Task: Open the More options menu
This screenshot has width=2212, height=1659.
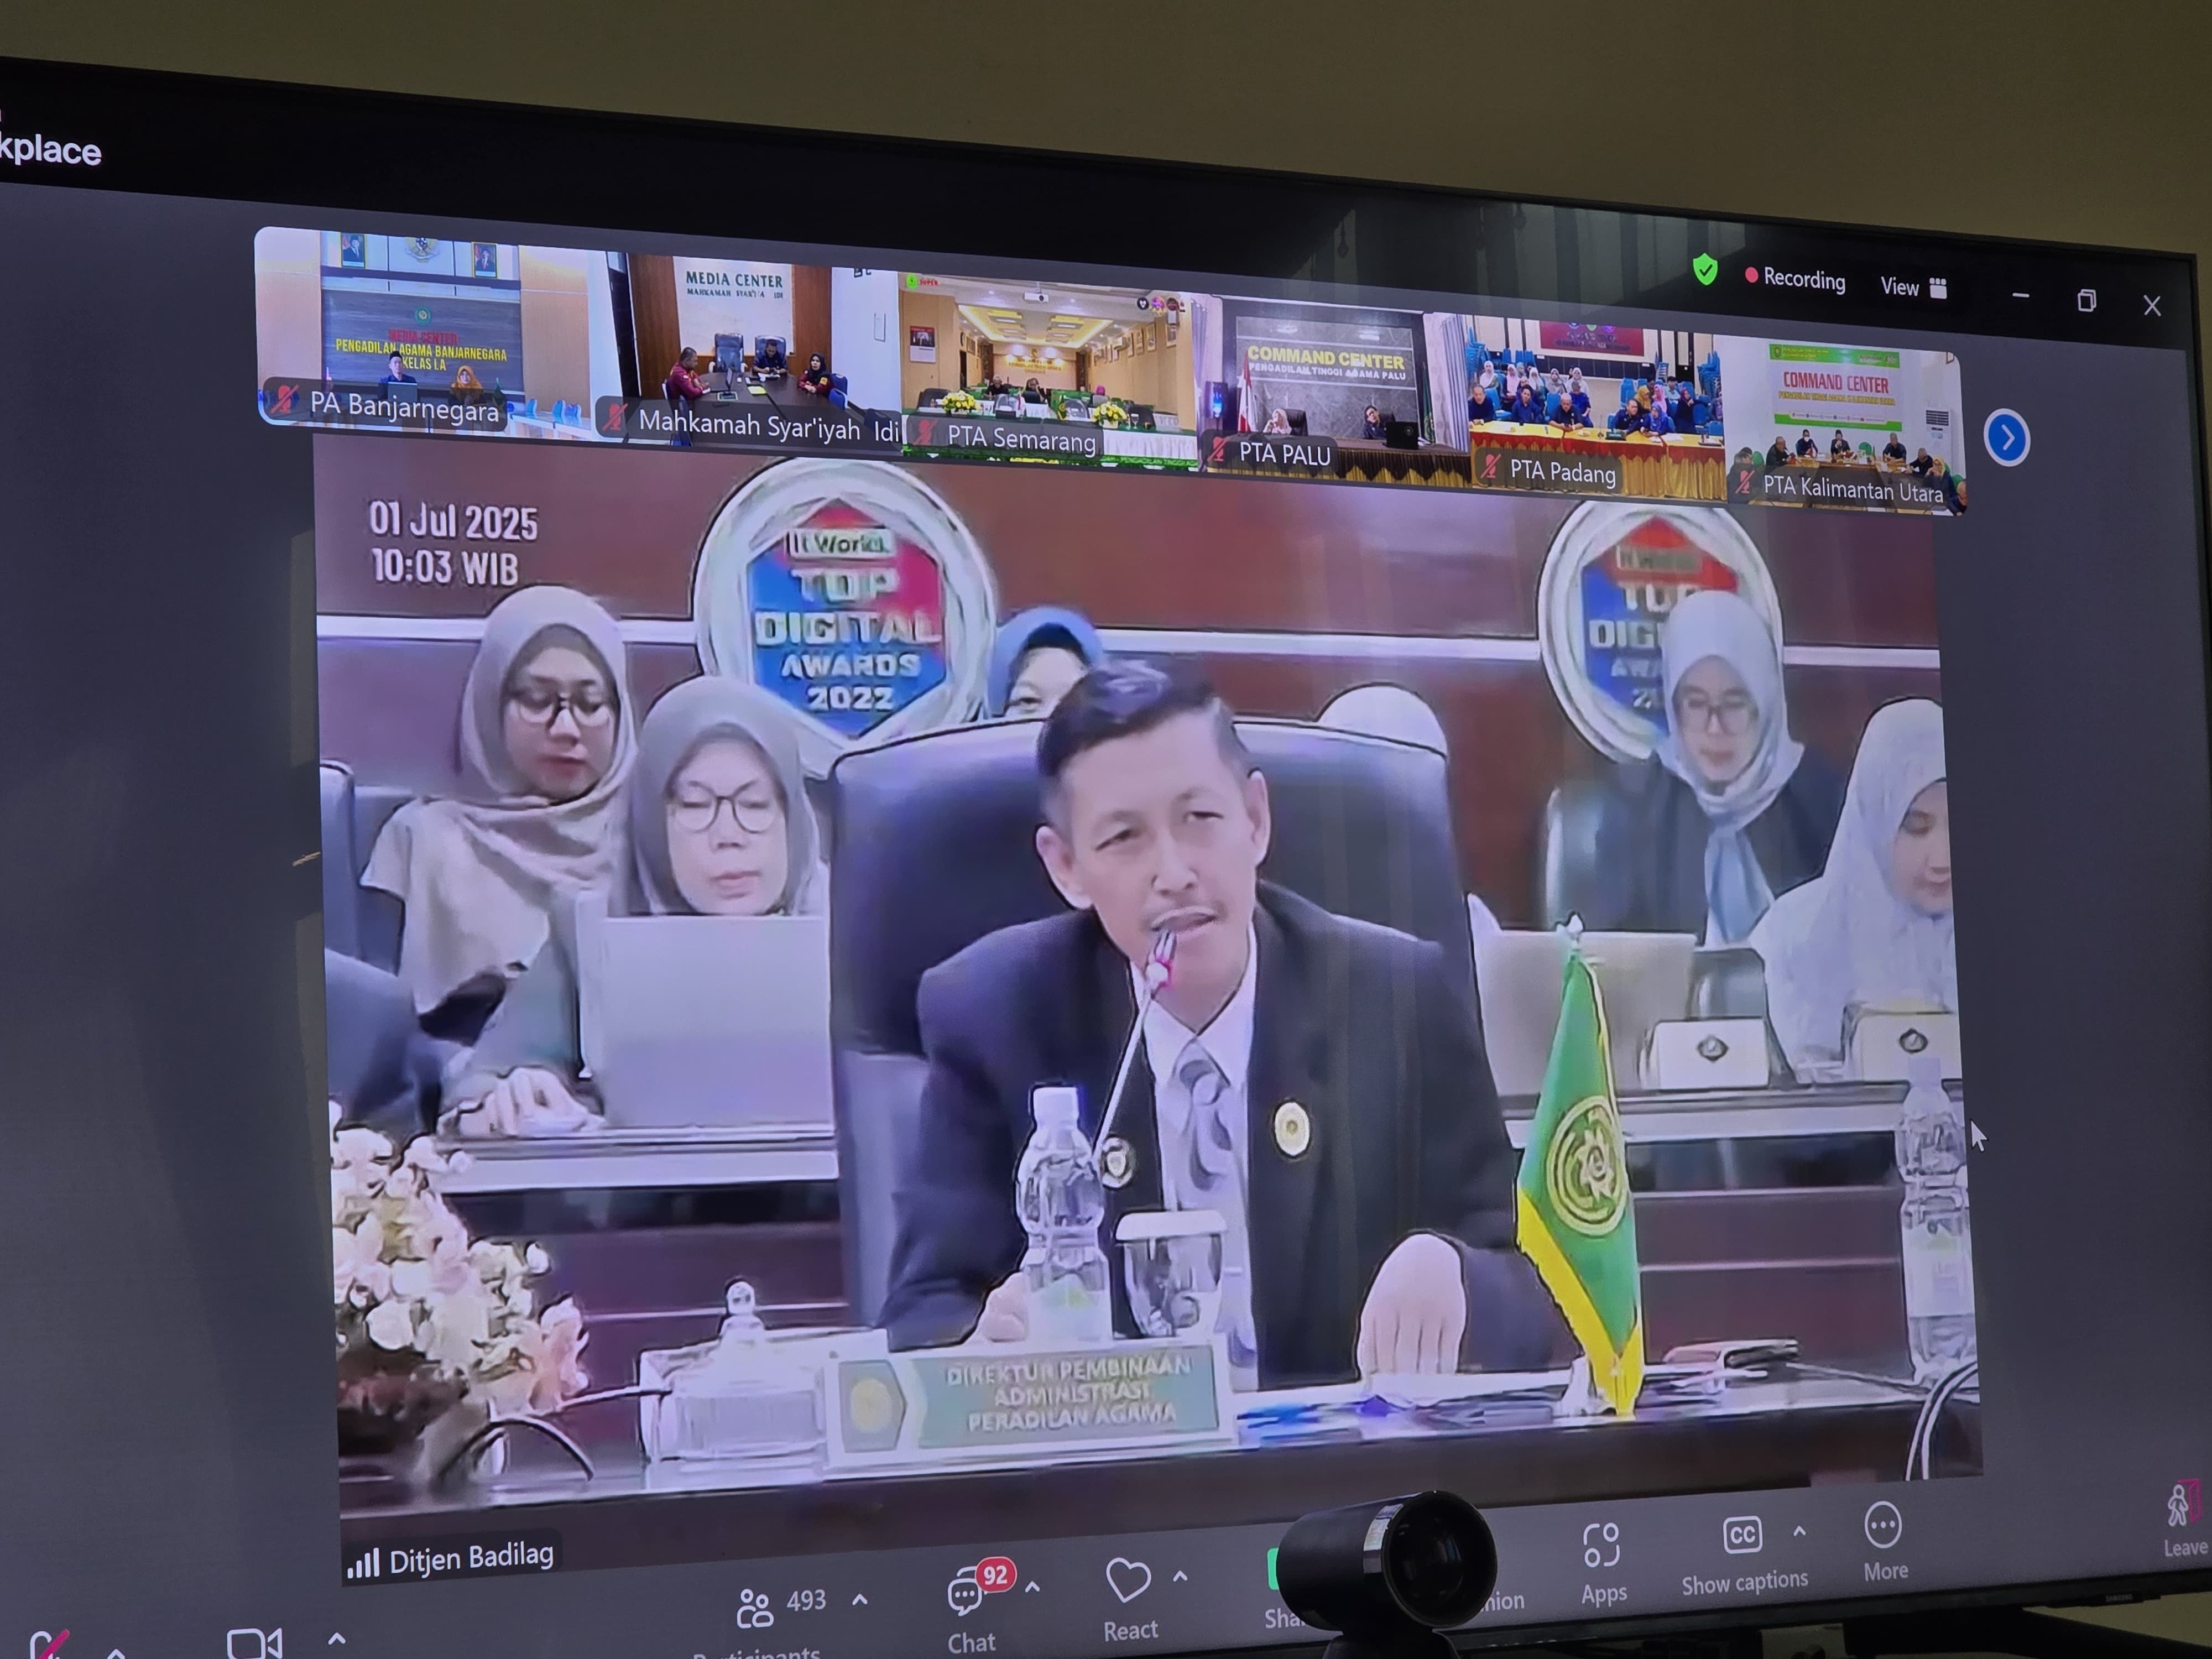Action: coord(1884,1540)
